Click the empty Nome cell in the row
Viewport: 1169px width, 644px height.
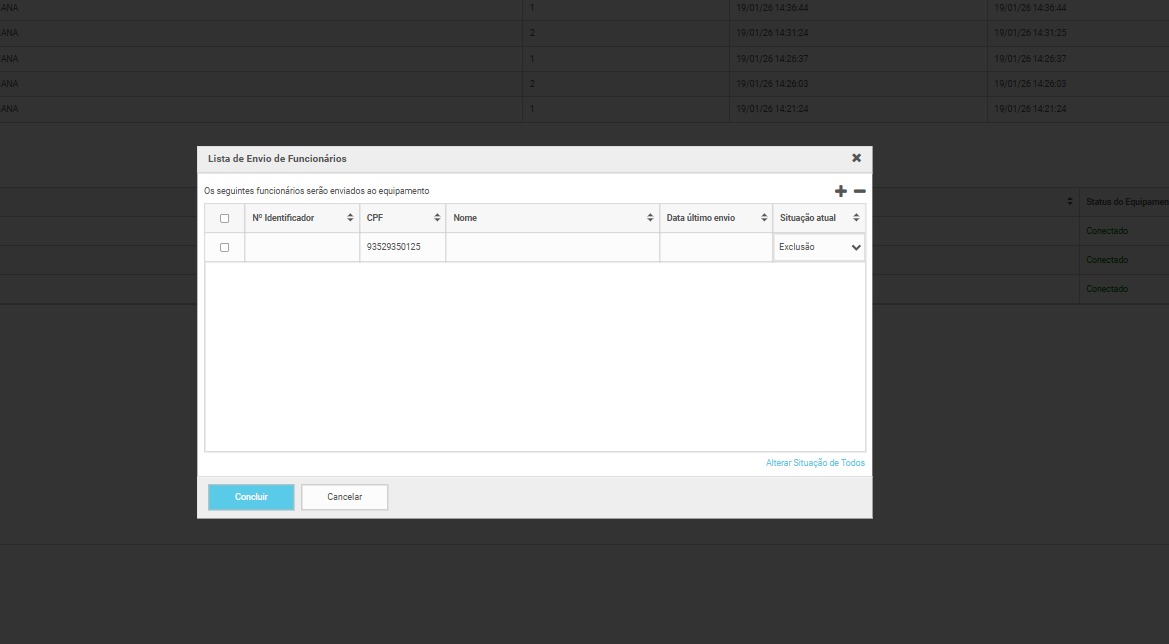[552, 247]
